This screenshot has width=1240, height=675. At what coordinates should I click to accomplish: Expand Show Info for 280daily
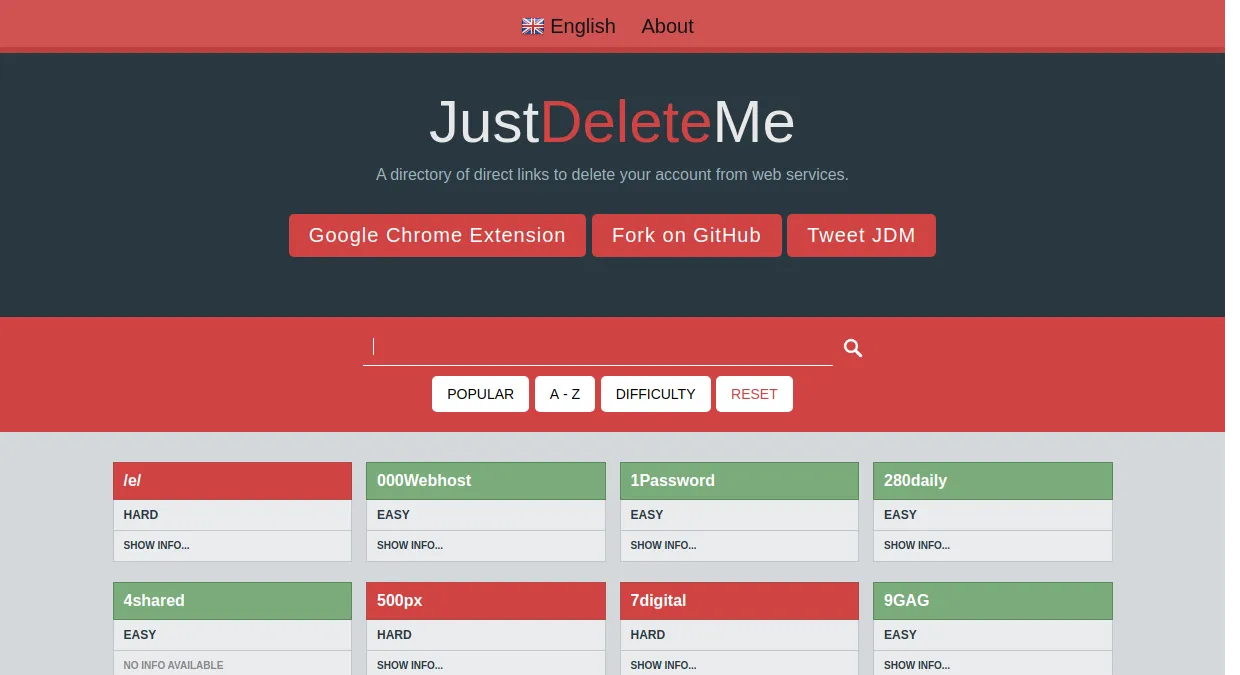(917, 546)
